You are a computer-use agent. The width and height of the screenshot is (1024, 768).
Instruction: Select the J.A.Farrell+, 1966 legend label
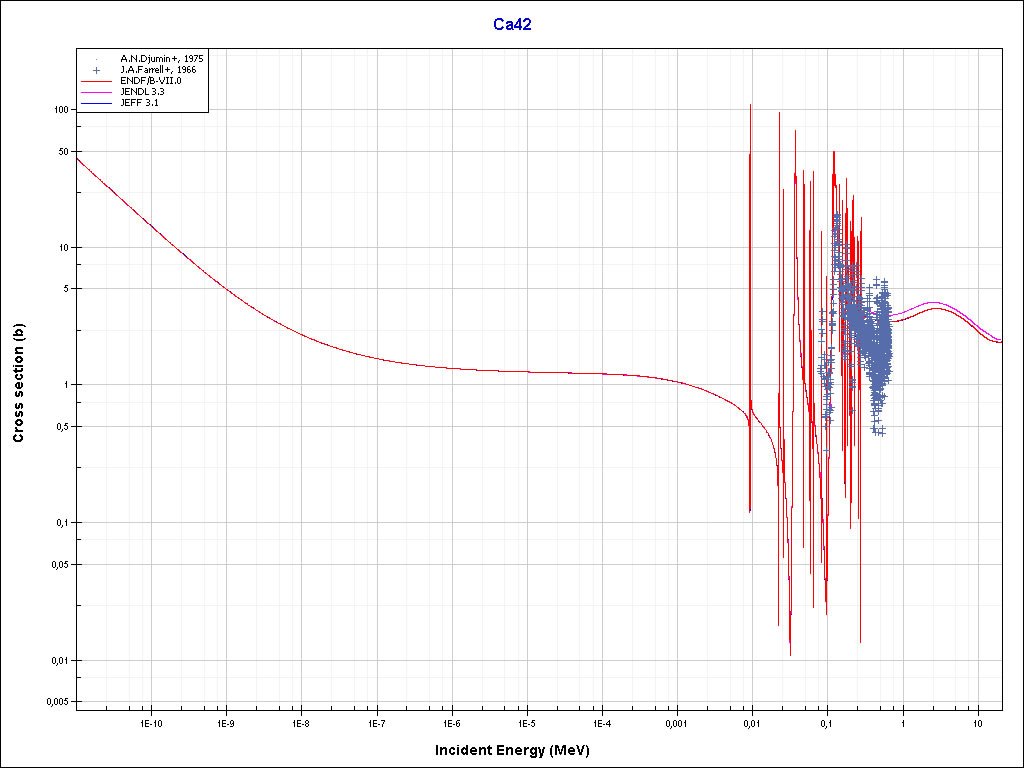(159, 70)
